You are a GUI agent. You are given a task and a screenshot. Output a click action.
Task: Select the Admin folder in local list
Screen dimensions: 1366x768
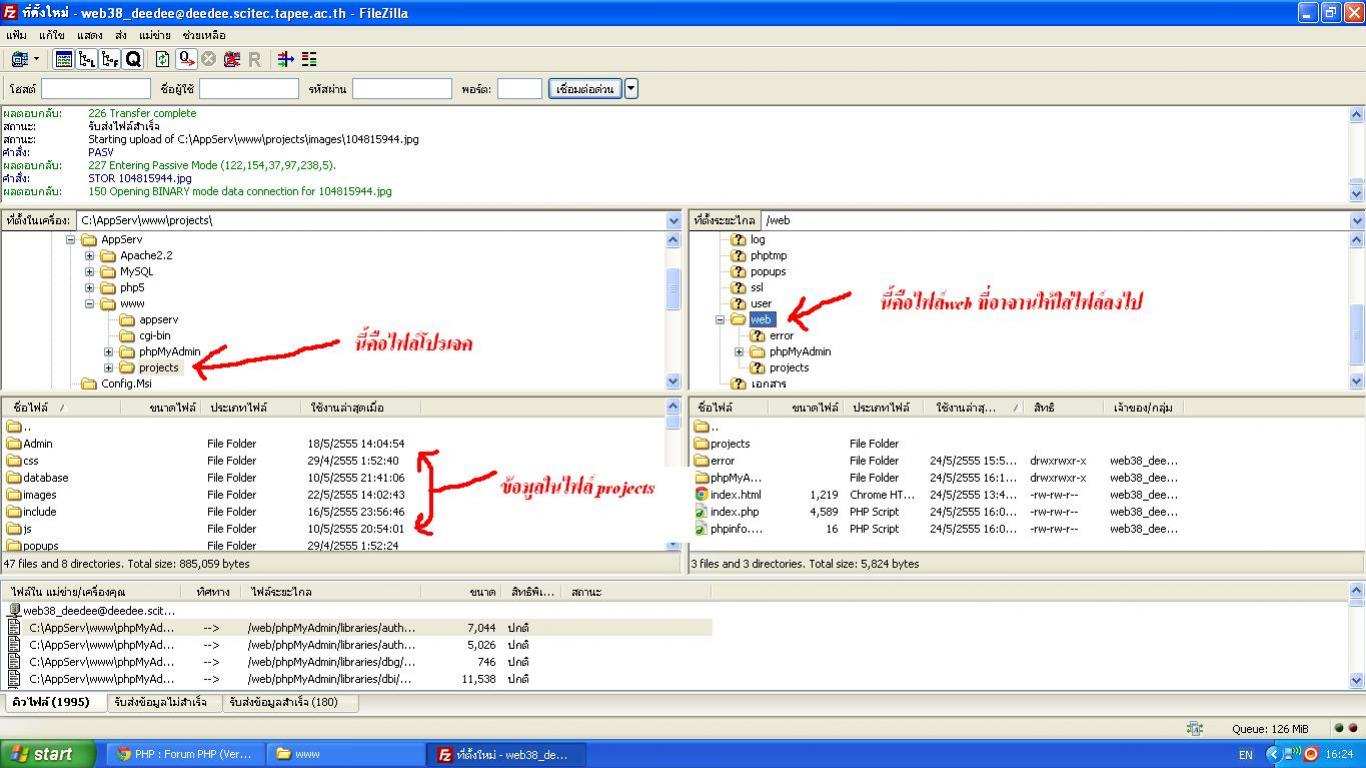tap(38, 444)
